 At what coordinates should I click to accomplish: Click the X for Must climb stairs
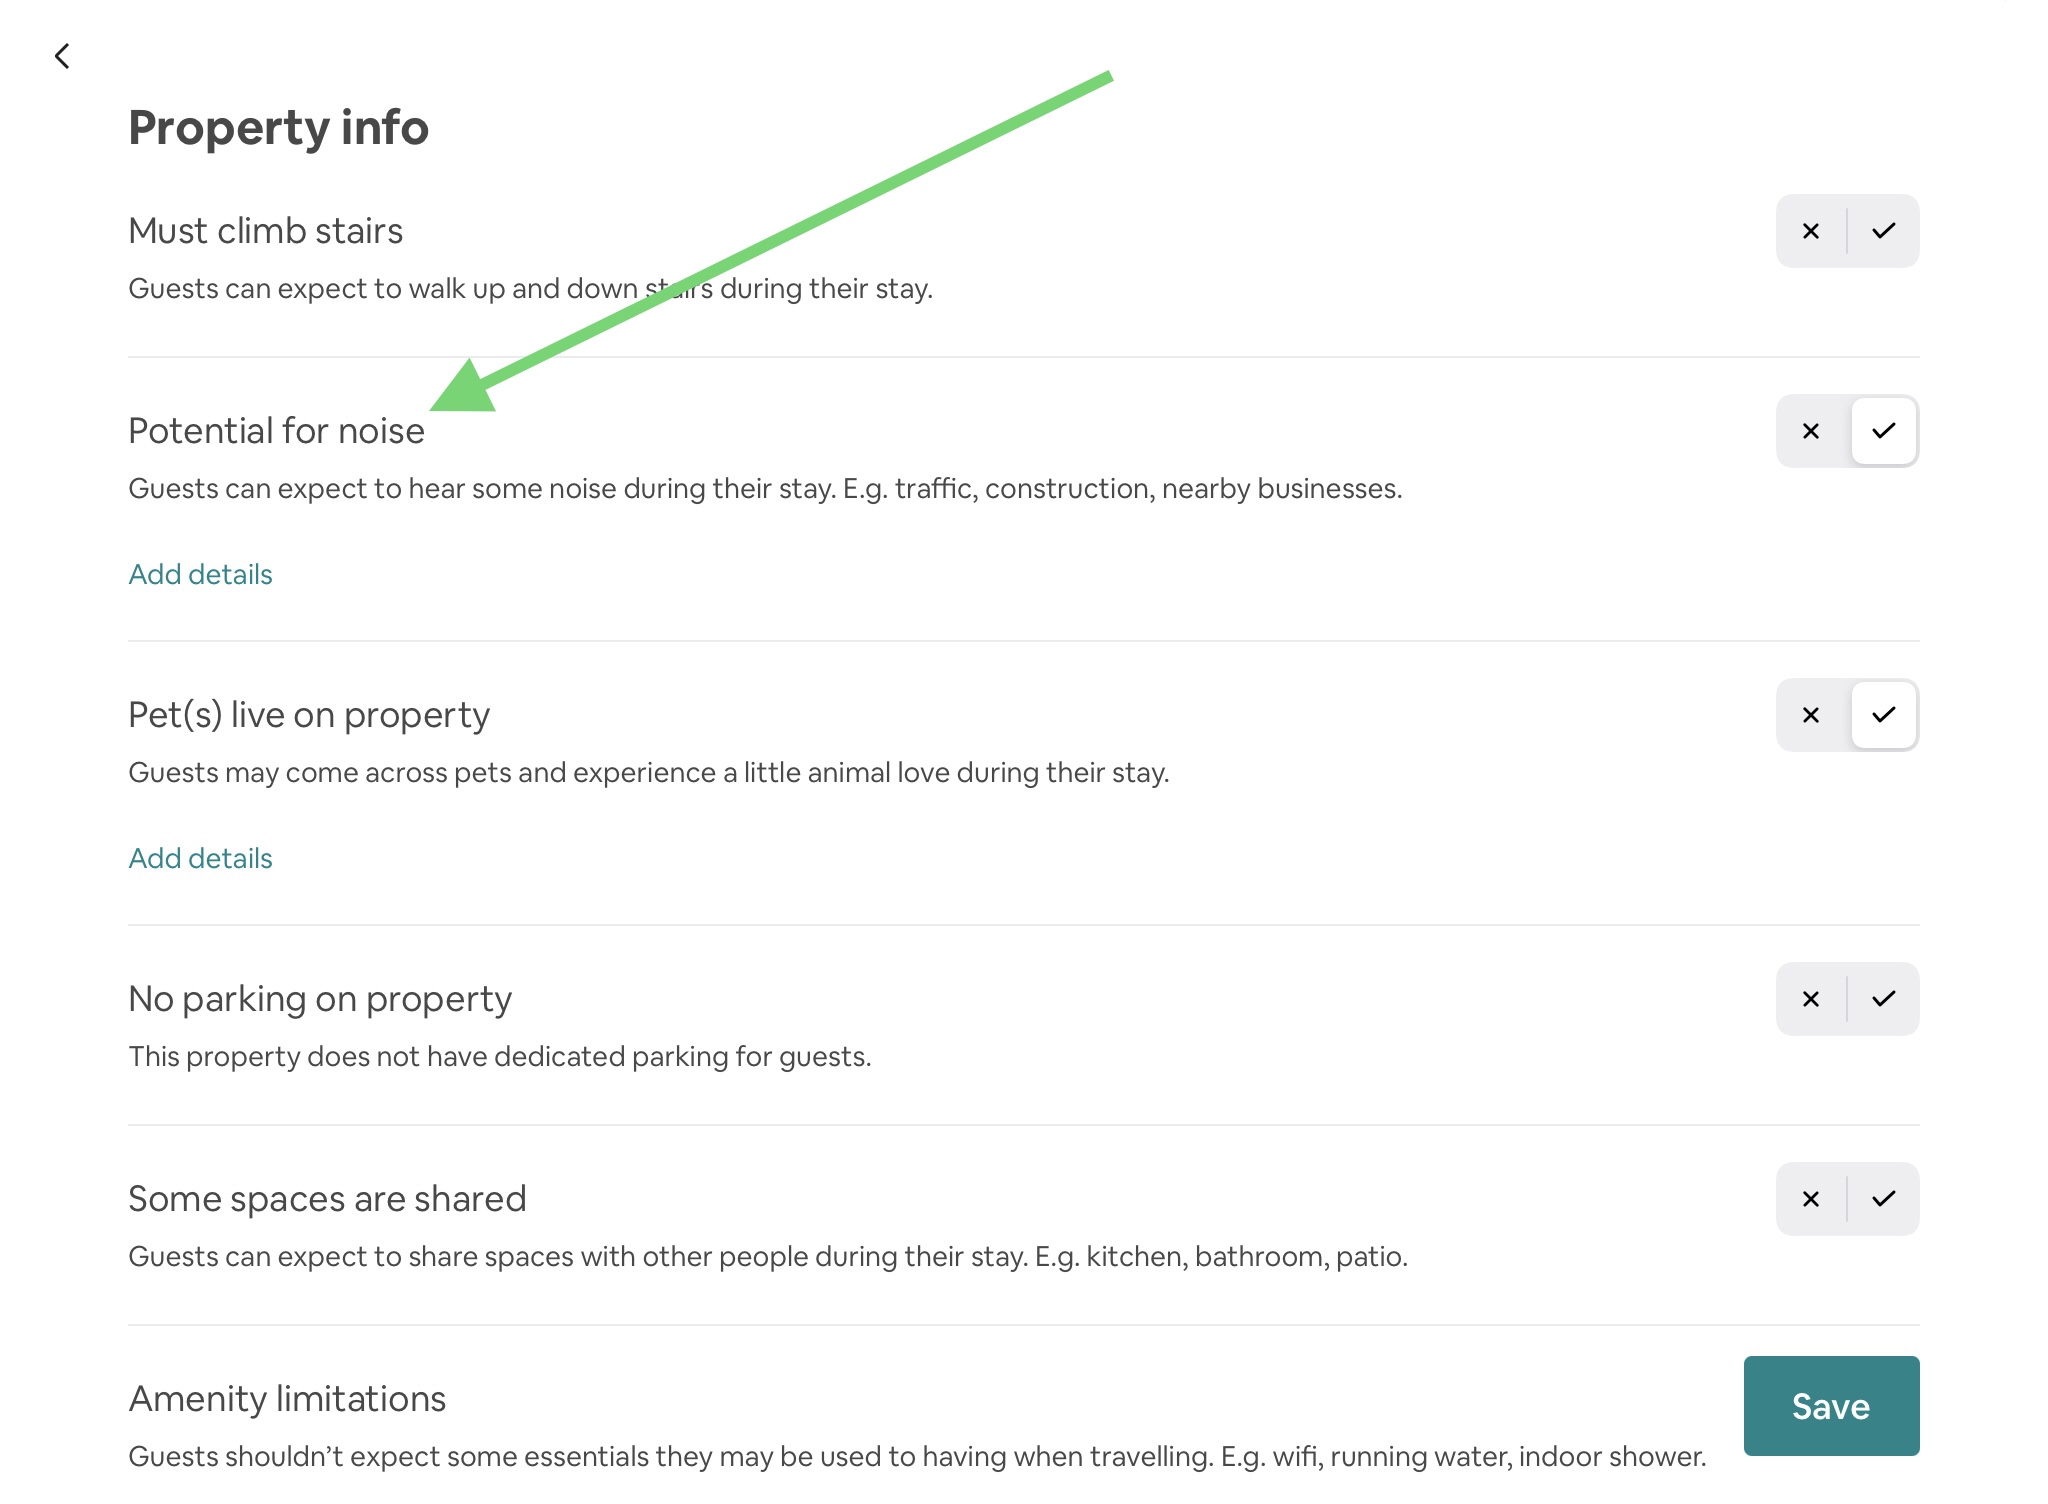pos(1811,231)
